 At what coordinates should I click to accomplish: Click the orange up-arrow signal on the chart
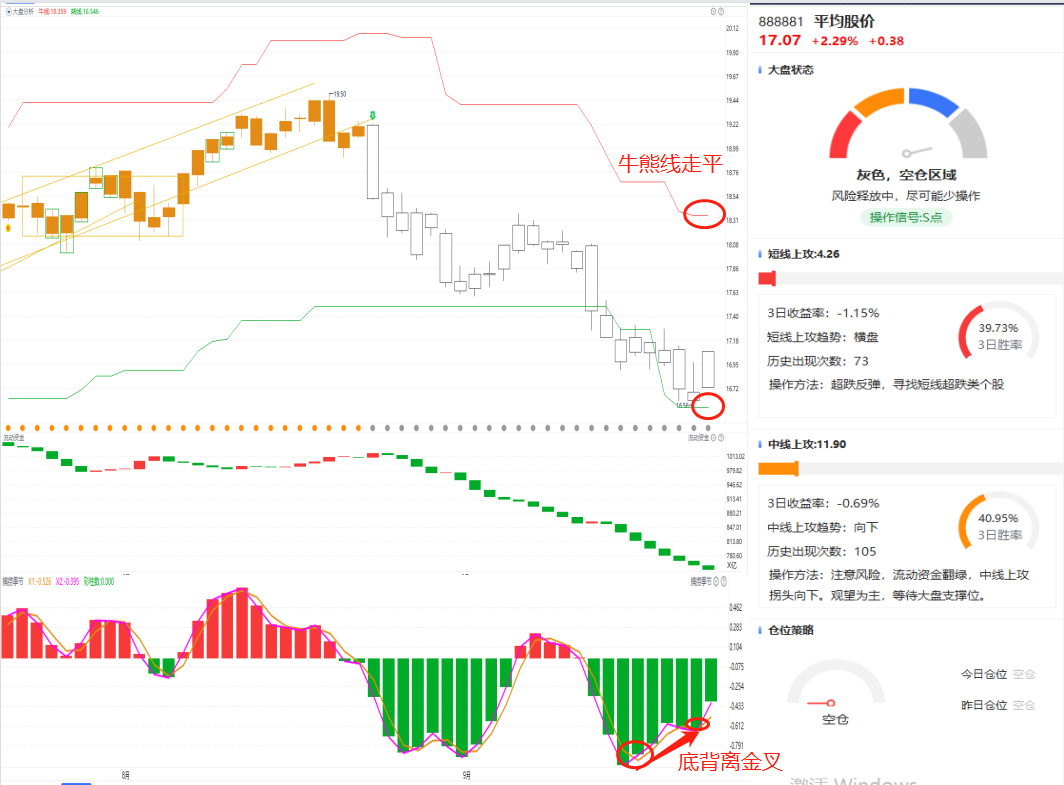pos(8,228)
